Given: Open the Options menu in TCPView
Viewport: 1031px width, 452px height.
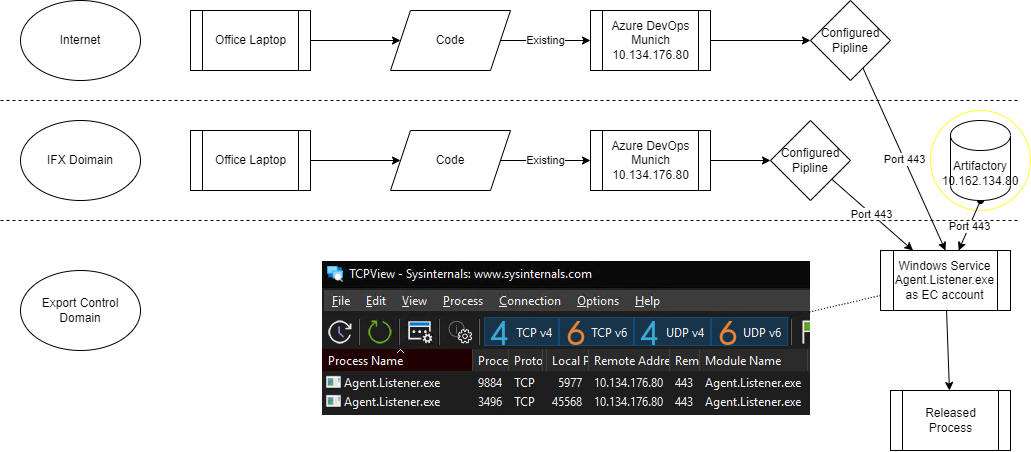Looking at the screenshot, I should click(598, 301).
